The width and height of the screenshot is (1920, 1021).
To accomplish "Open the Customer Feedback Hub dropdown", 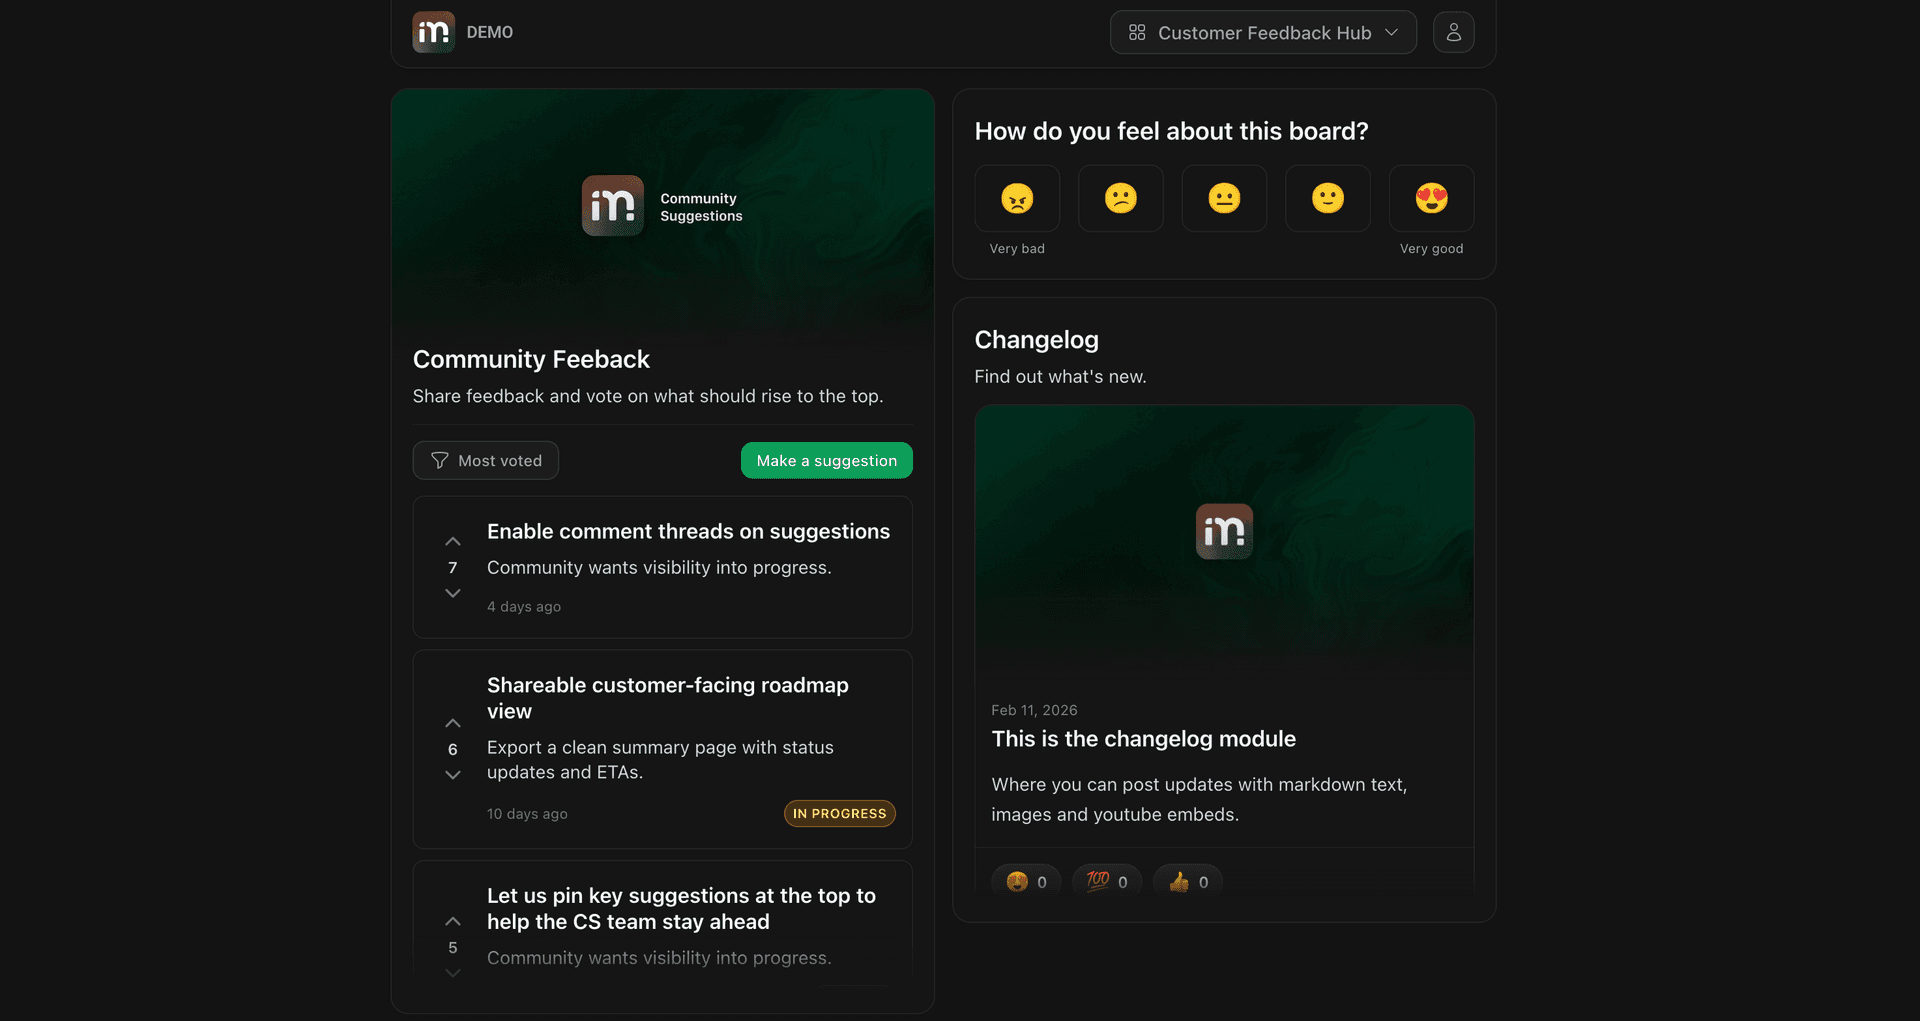I will click(x=1263, y=33).
